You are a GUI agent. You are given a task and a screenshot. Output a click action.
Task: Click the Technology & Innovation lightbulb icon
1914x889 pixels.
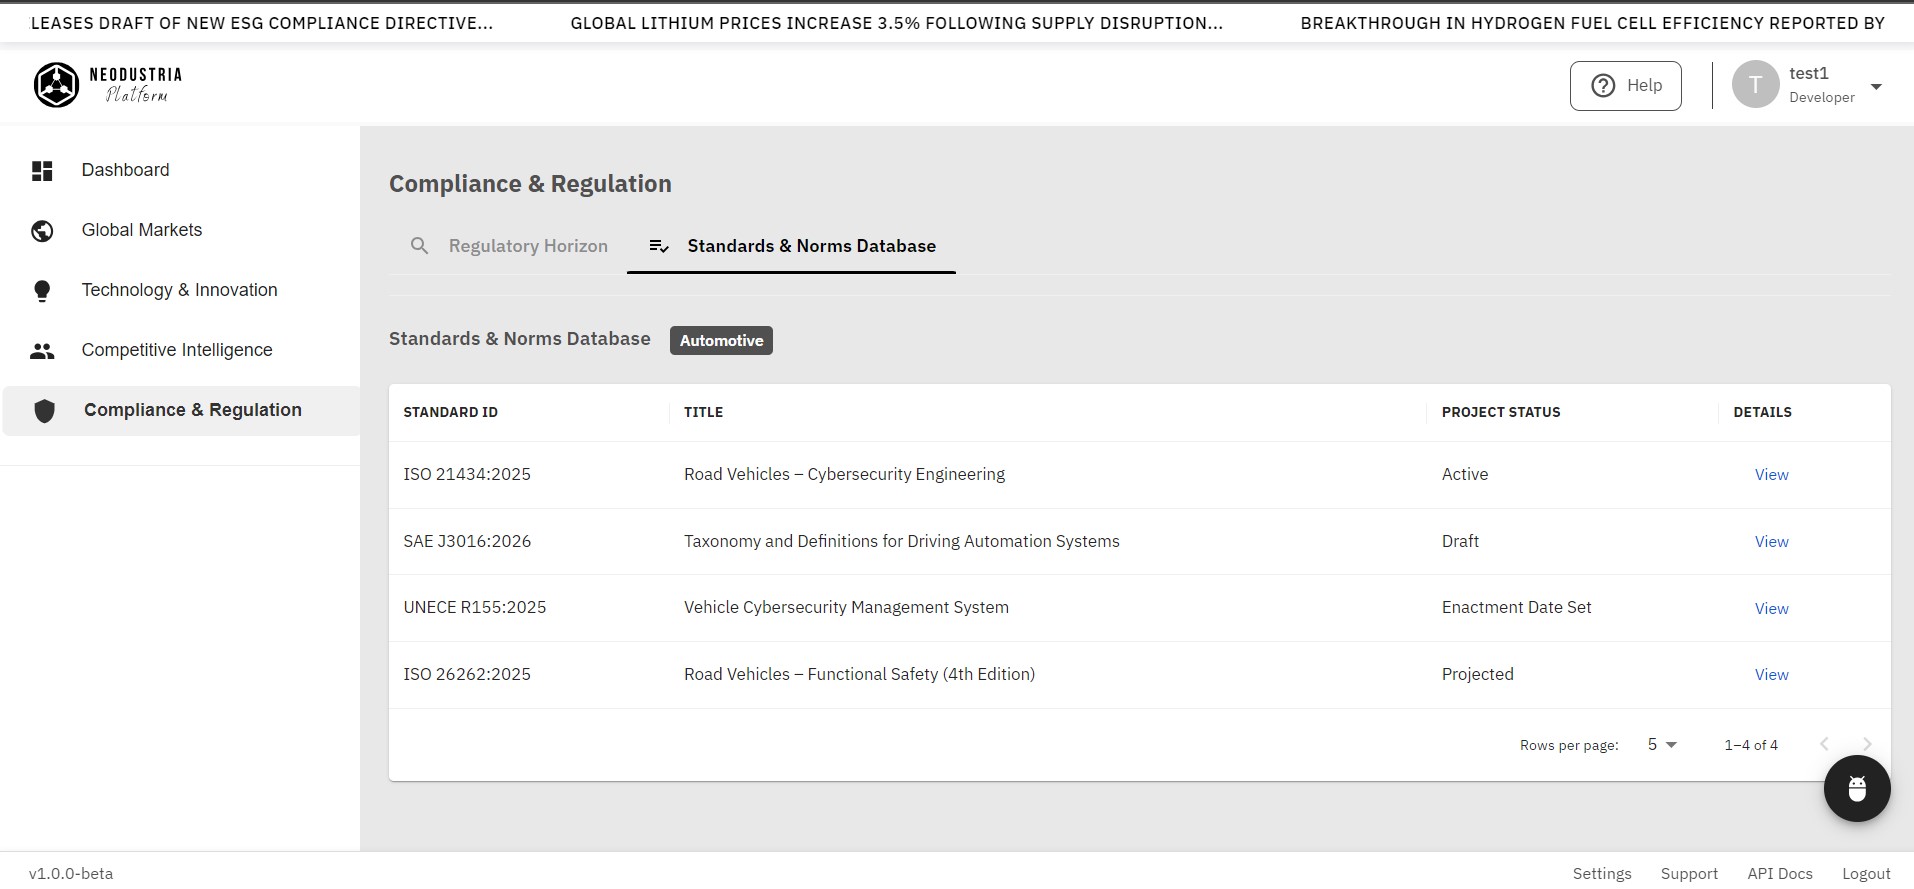click(42, 291)
